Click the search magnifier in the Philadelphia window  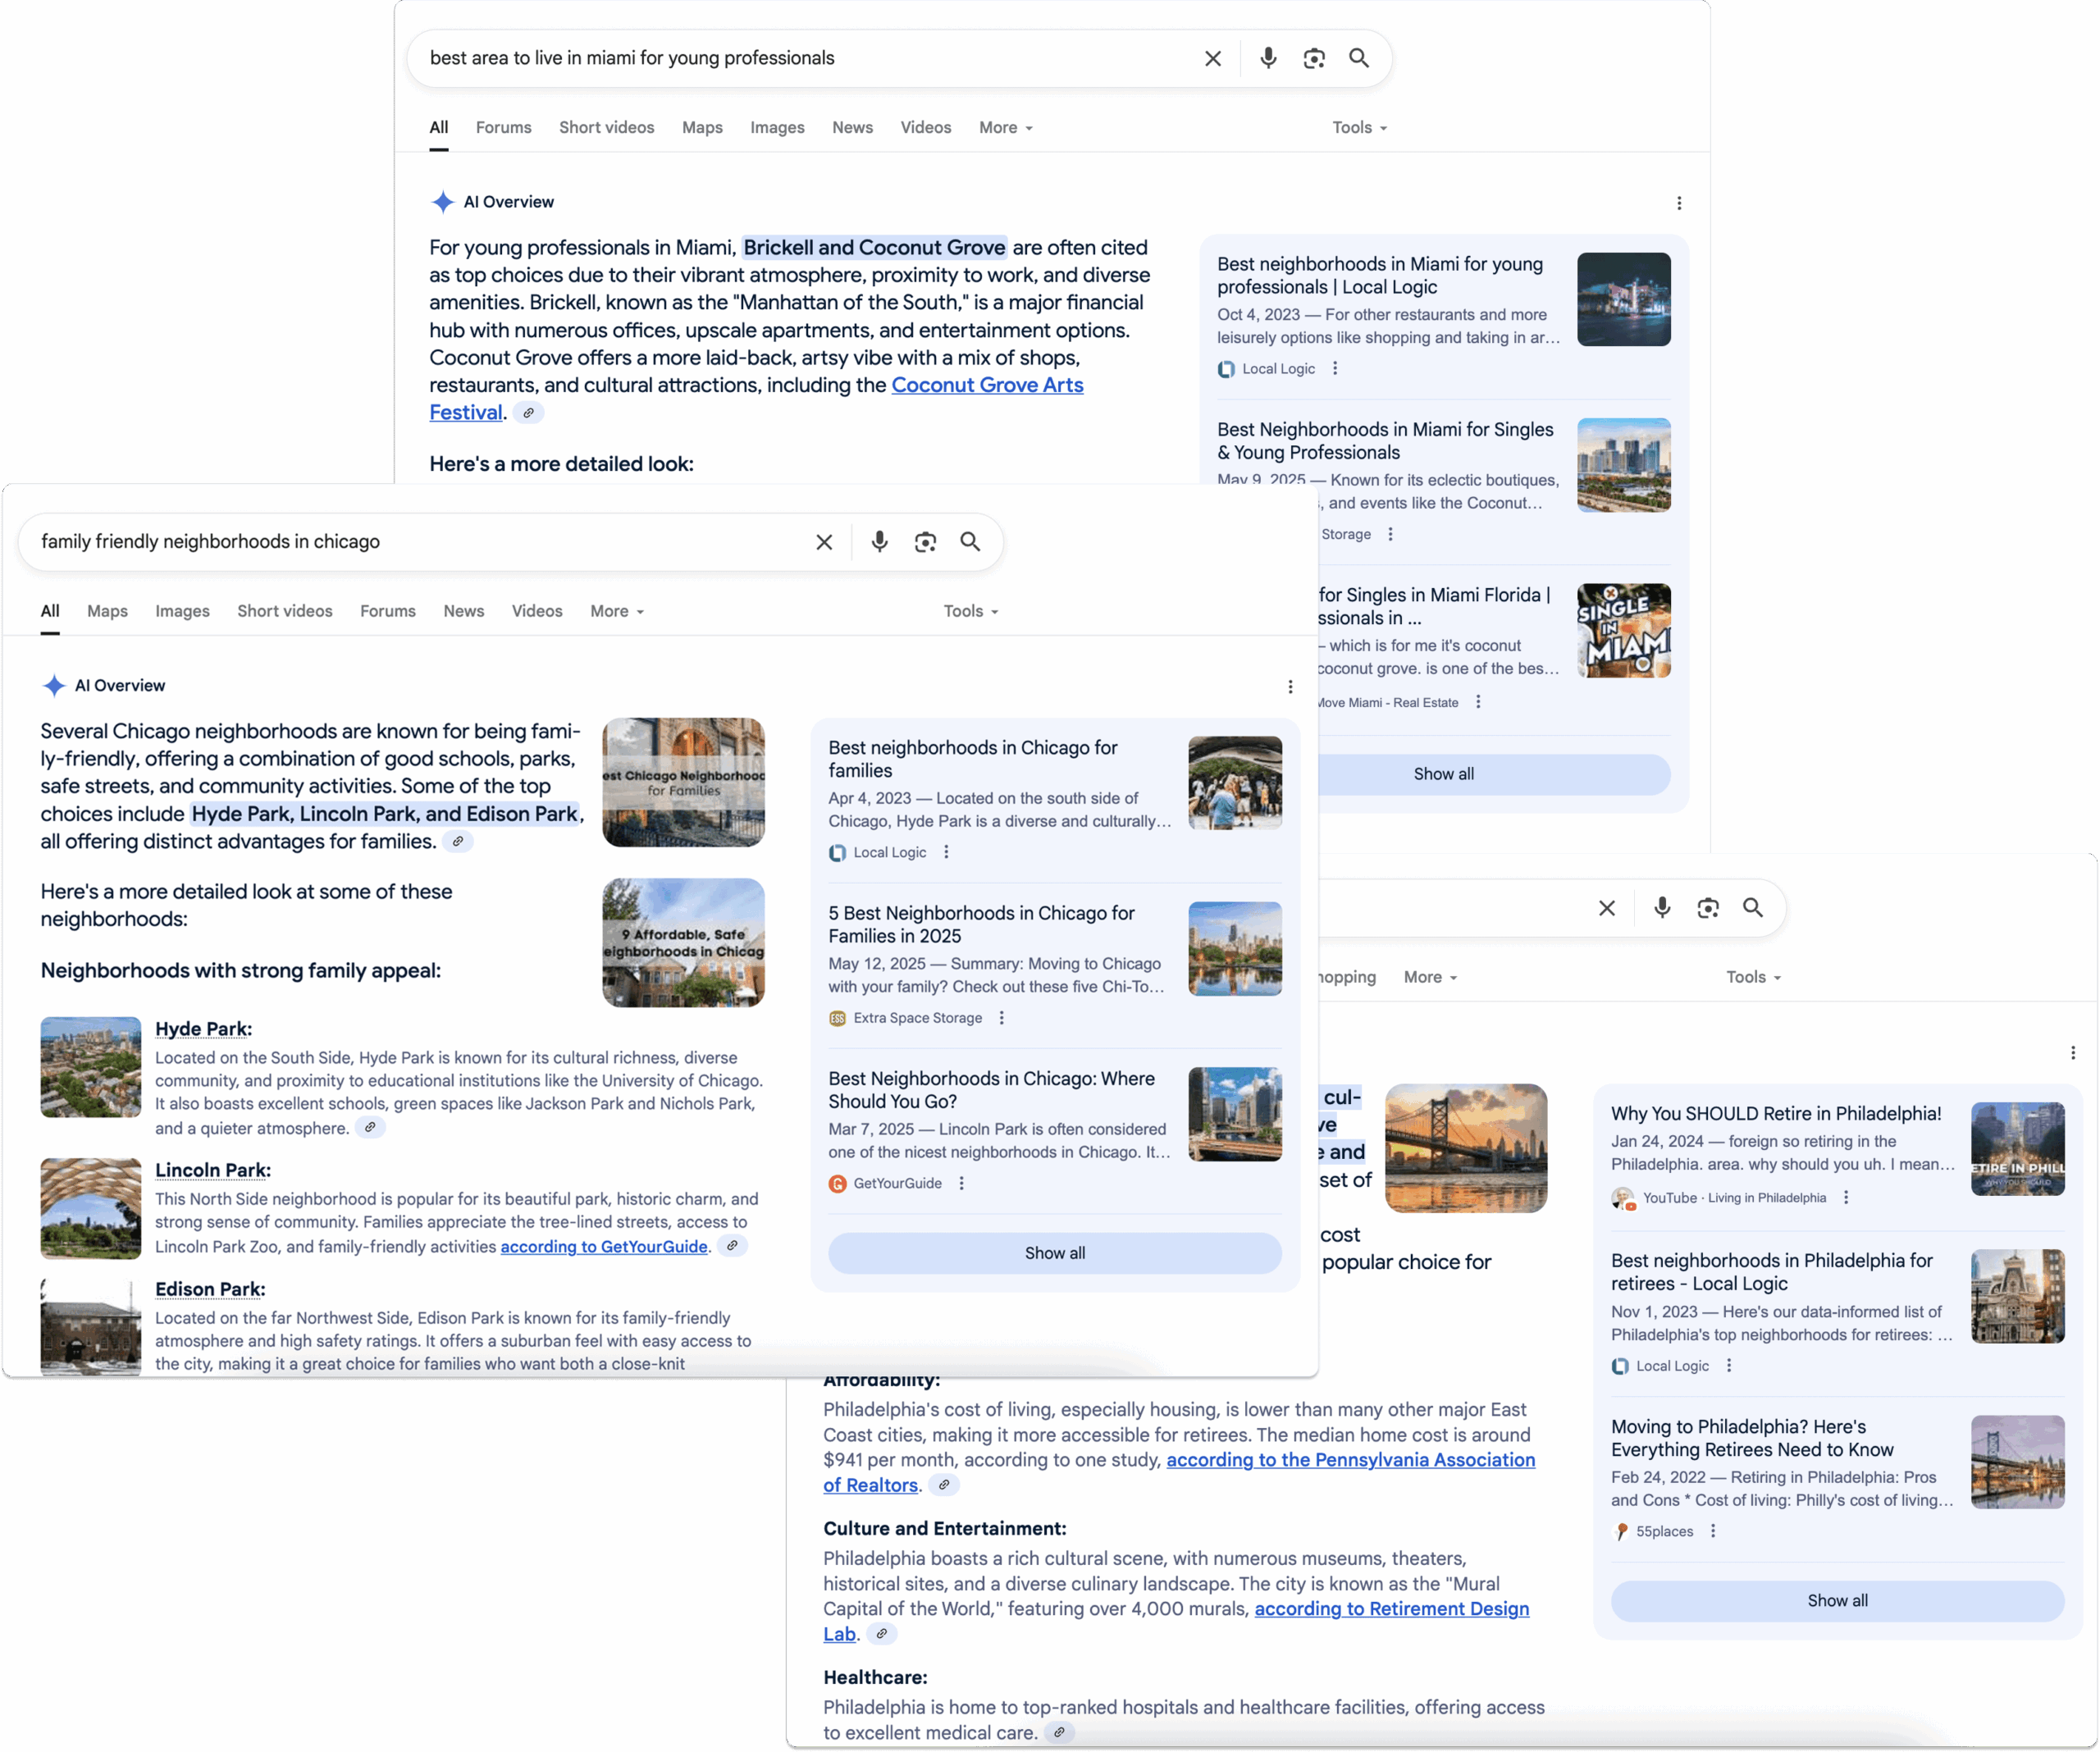click(1752, 907)
